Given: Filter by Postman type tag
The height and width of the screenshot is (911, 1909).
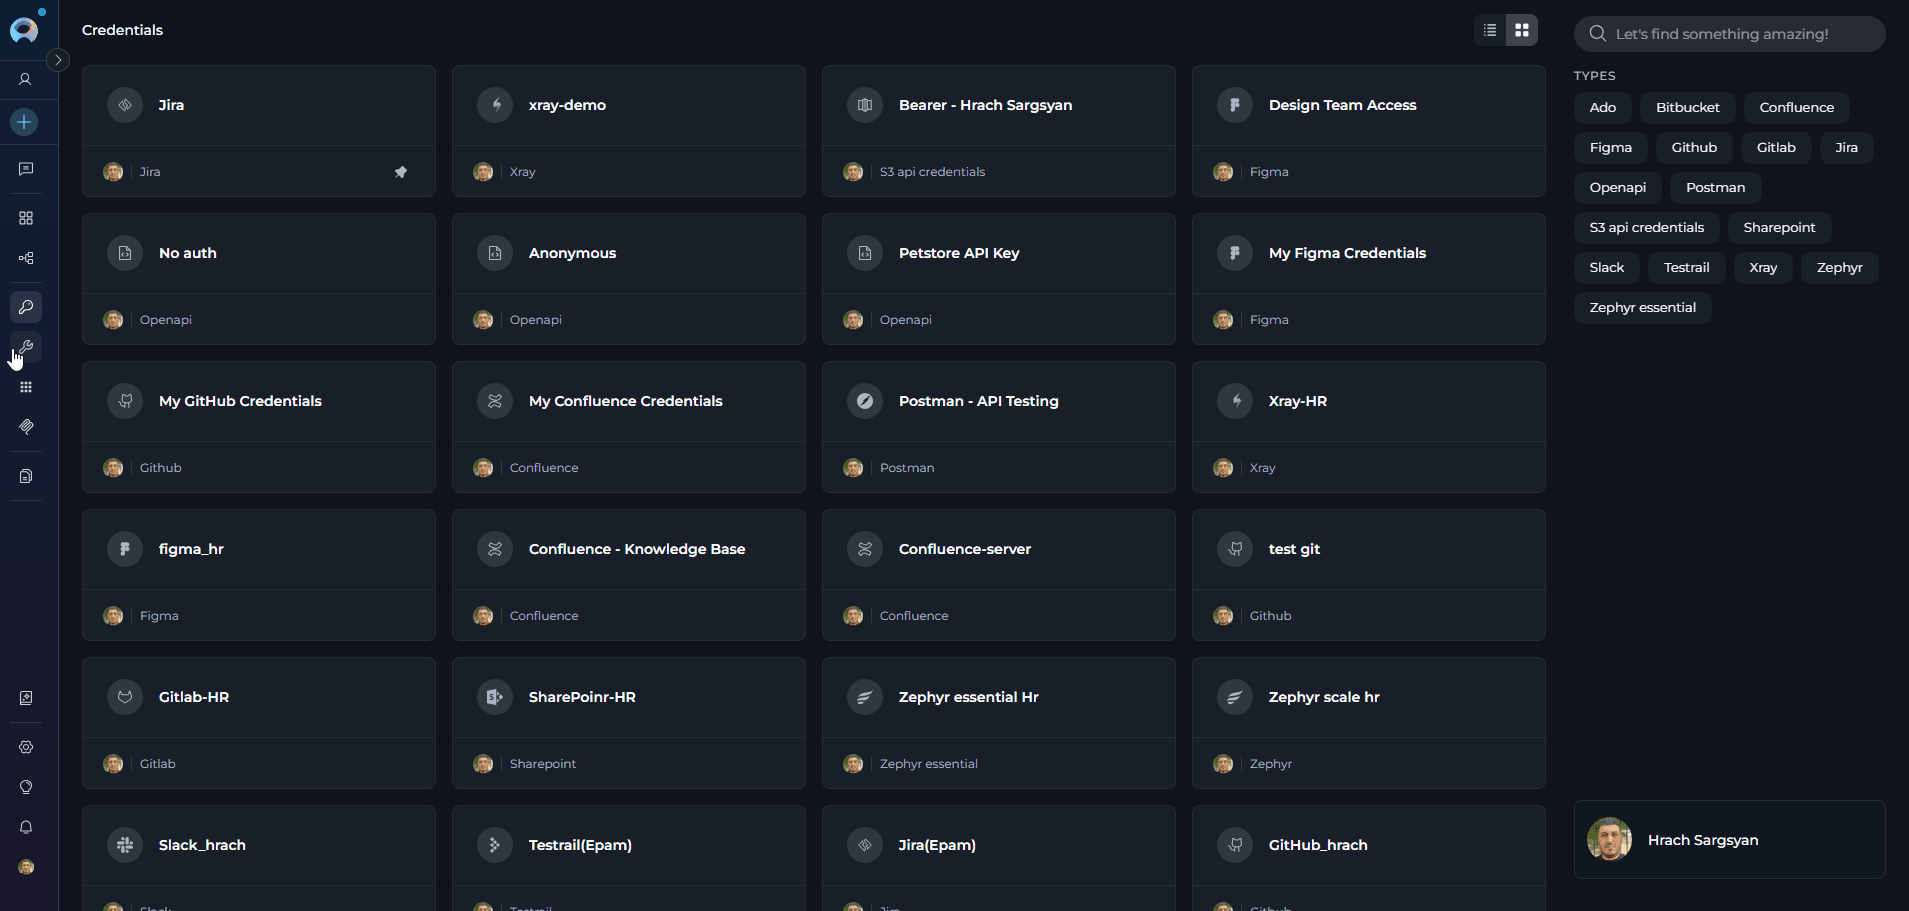Looking at the screenshot, I should point(1716,187).
